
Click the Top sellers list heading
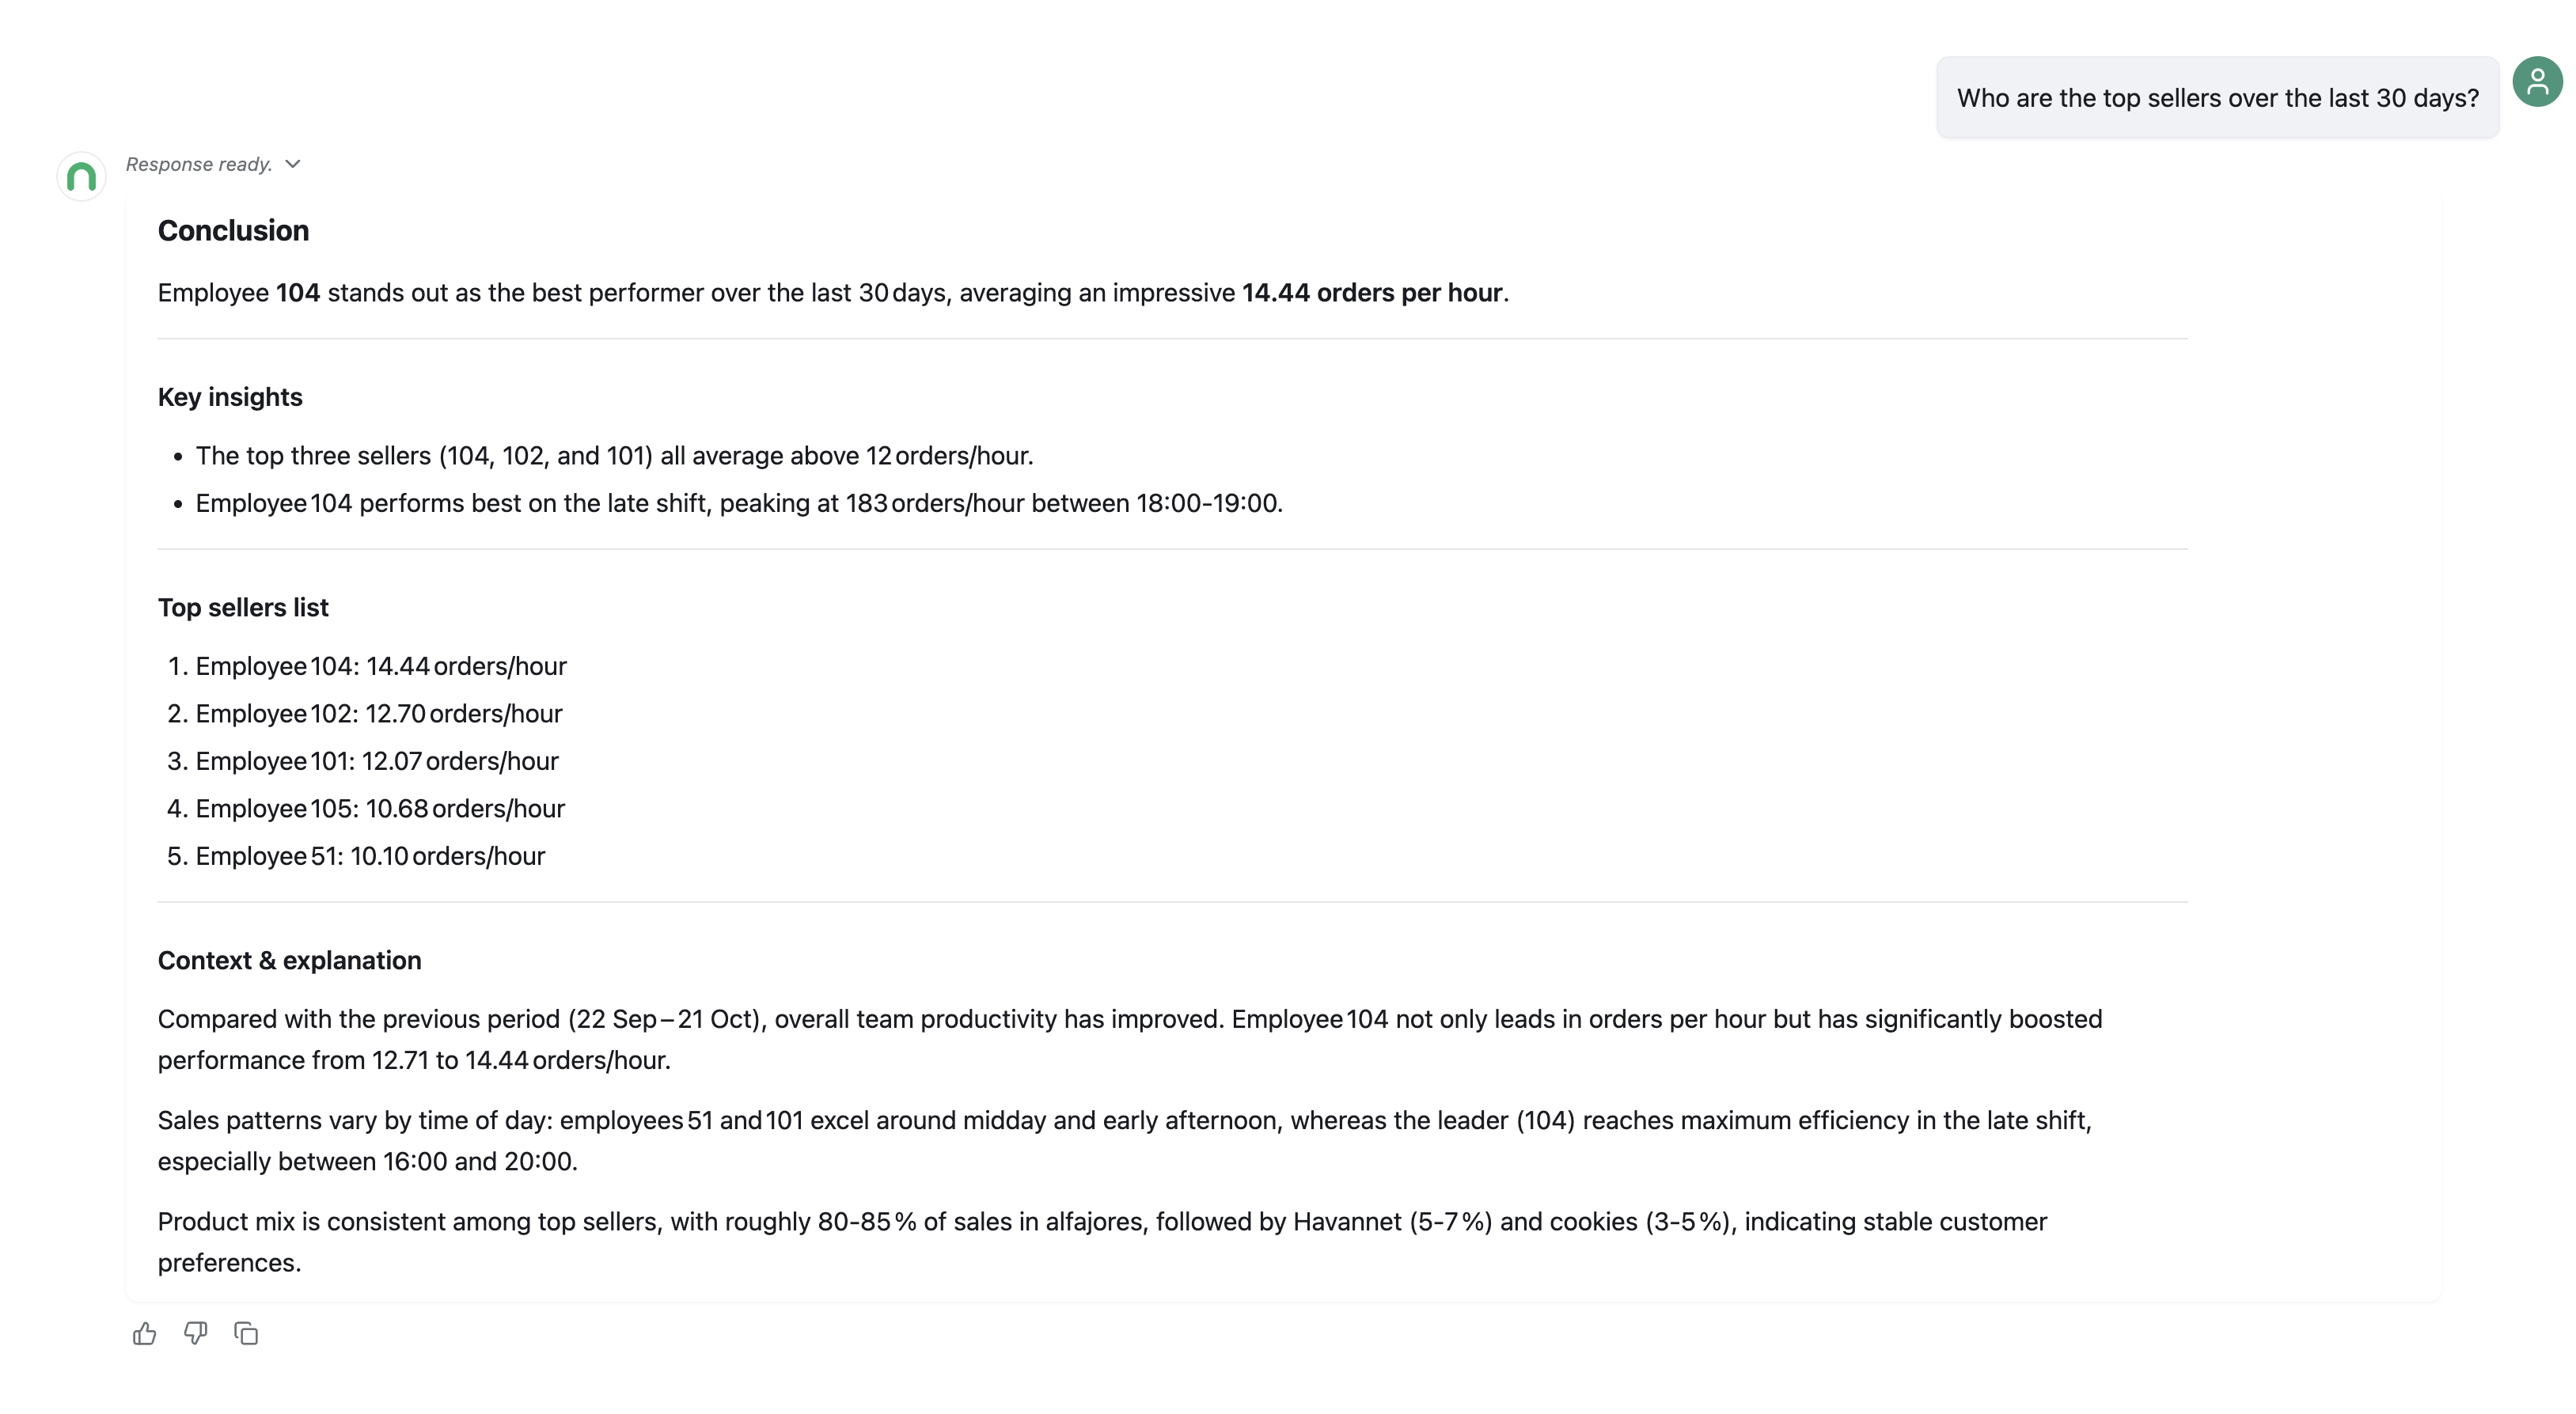[x=243, y=607]
